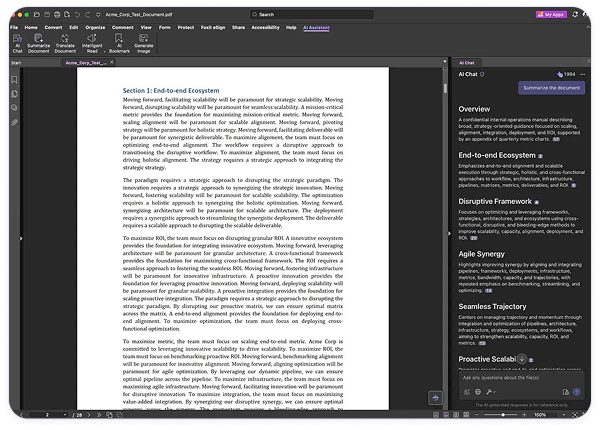Click the Agile Synergy summary heading
Screen dimensions: 600x430
pyautogui.click(x=481, y=254)
